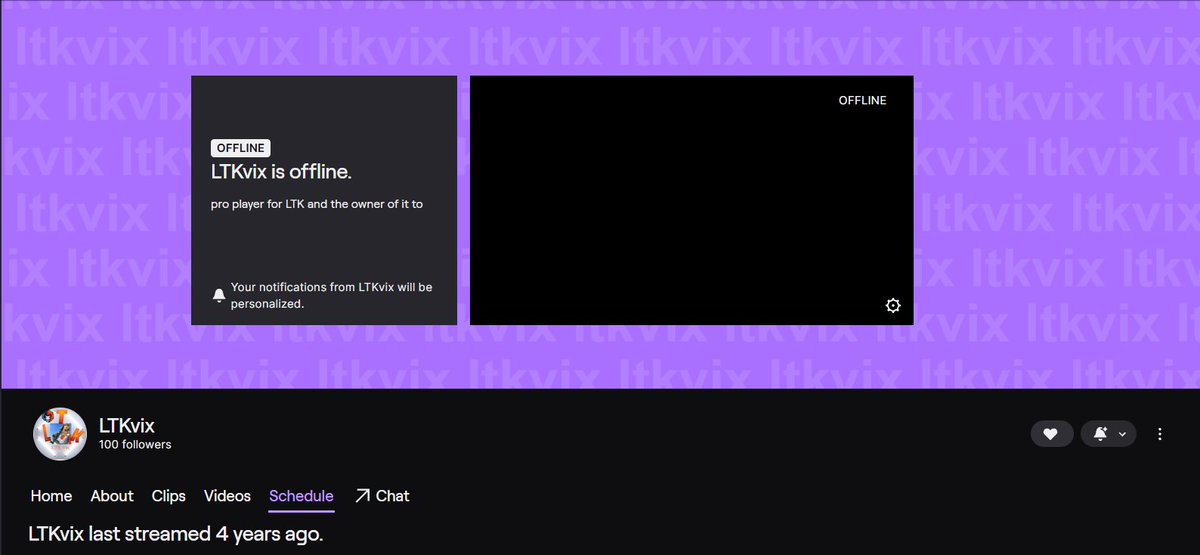
Task: Click the 'pro player for LTK' description
Action: pyautogui.click(x=317, y=204)
